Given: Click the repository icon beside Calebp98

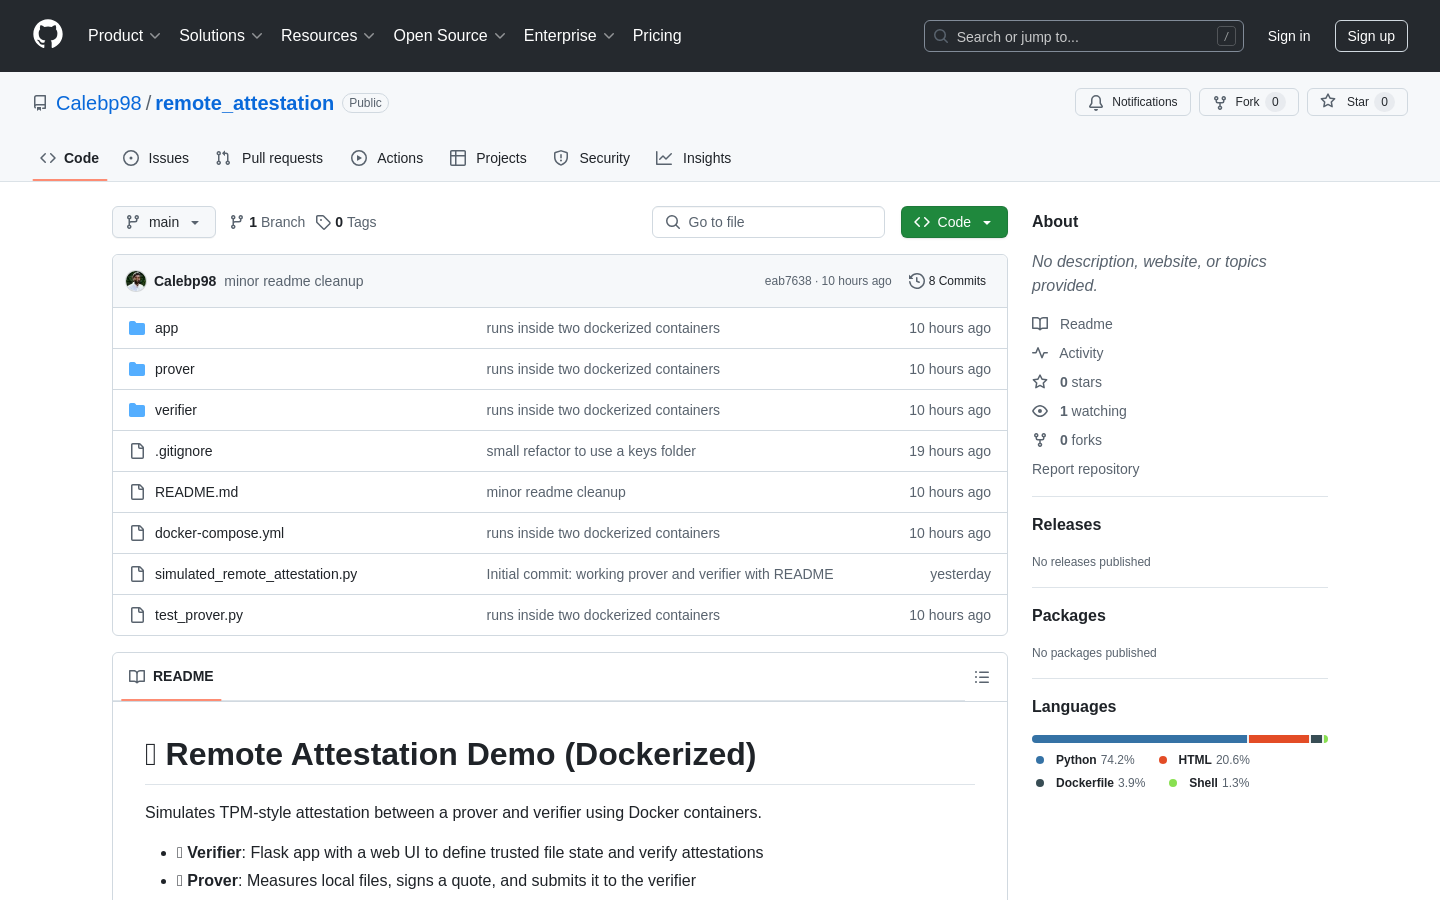Looking at the screenshot, I should pos(40,103).
